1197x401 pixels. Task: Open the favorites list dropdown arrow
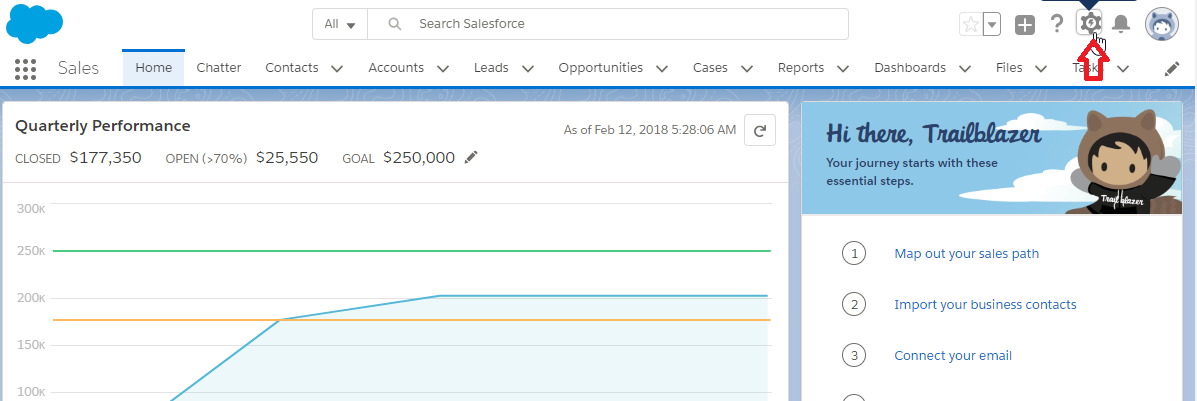[992, 25]
